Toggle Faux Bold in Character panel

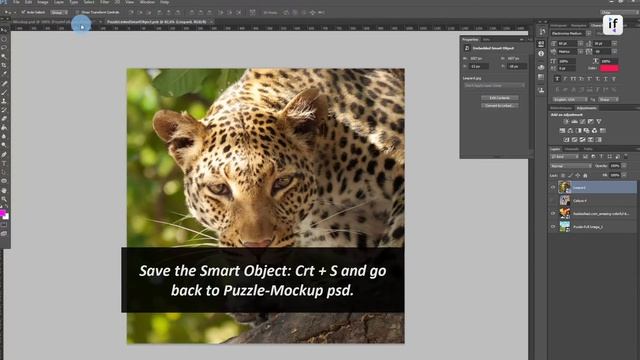558,79
